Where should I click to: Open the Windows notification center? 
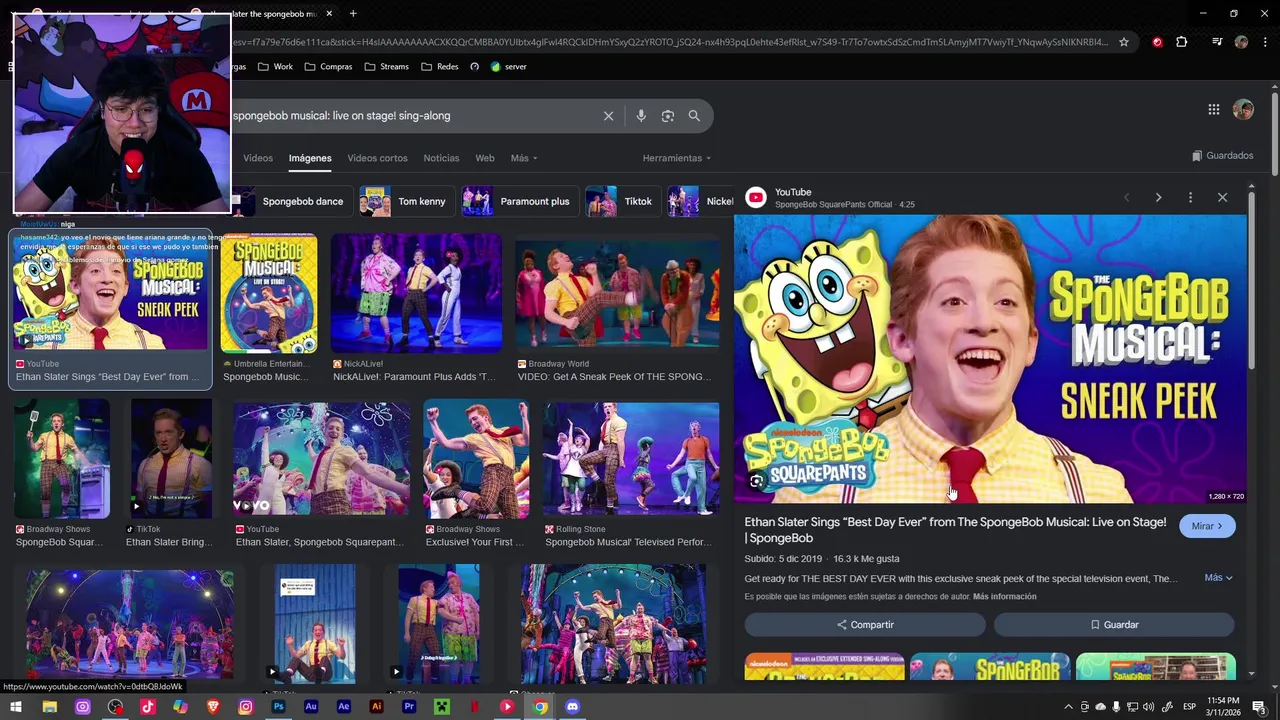coord(1259,707)
